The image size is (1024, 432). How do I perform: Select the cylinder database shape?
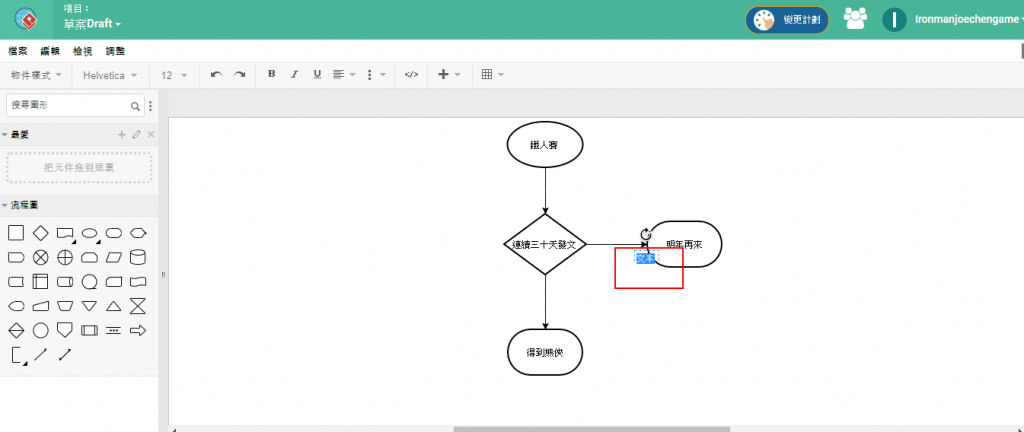(138, 258)
